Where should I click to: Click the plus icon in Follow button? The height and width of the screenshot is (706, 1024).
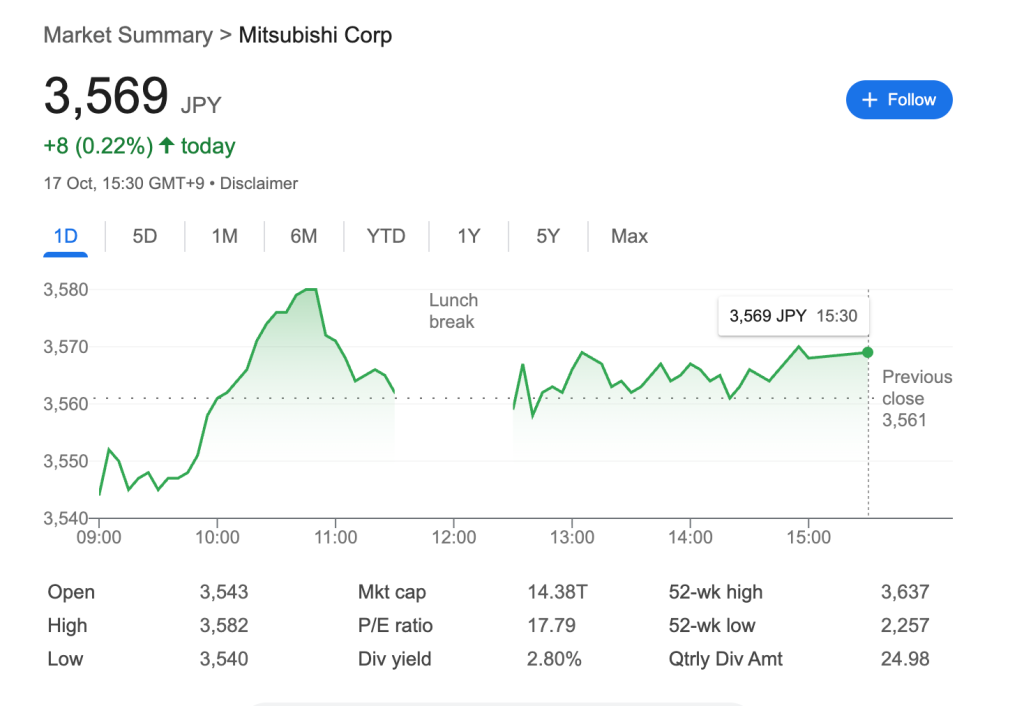pyautogui.click(x=869, y=100)
